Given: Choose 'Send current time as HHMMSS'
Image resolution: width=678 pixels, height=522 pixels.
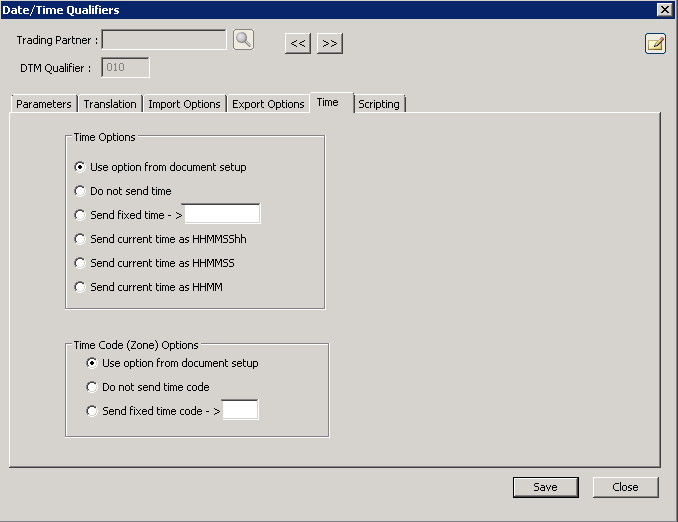Looking at the screenshot, I should point(81,263).
